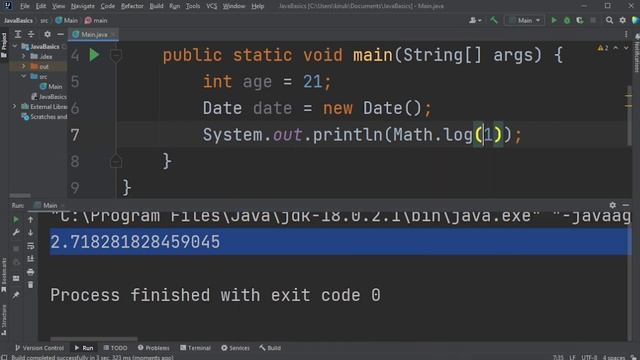Toggle scroll to end in the Run console
The height and width of the screenshot is (360, 640).
31,259
